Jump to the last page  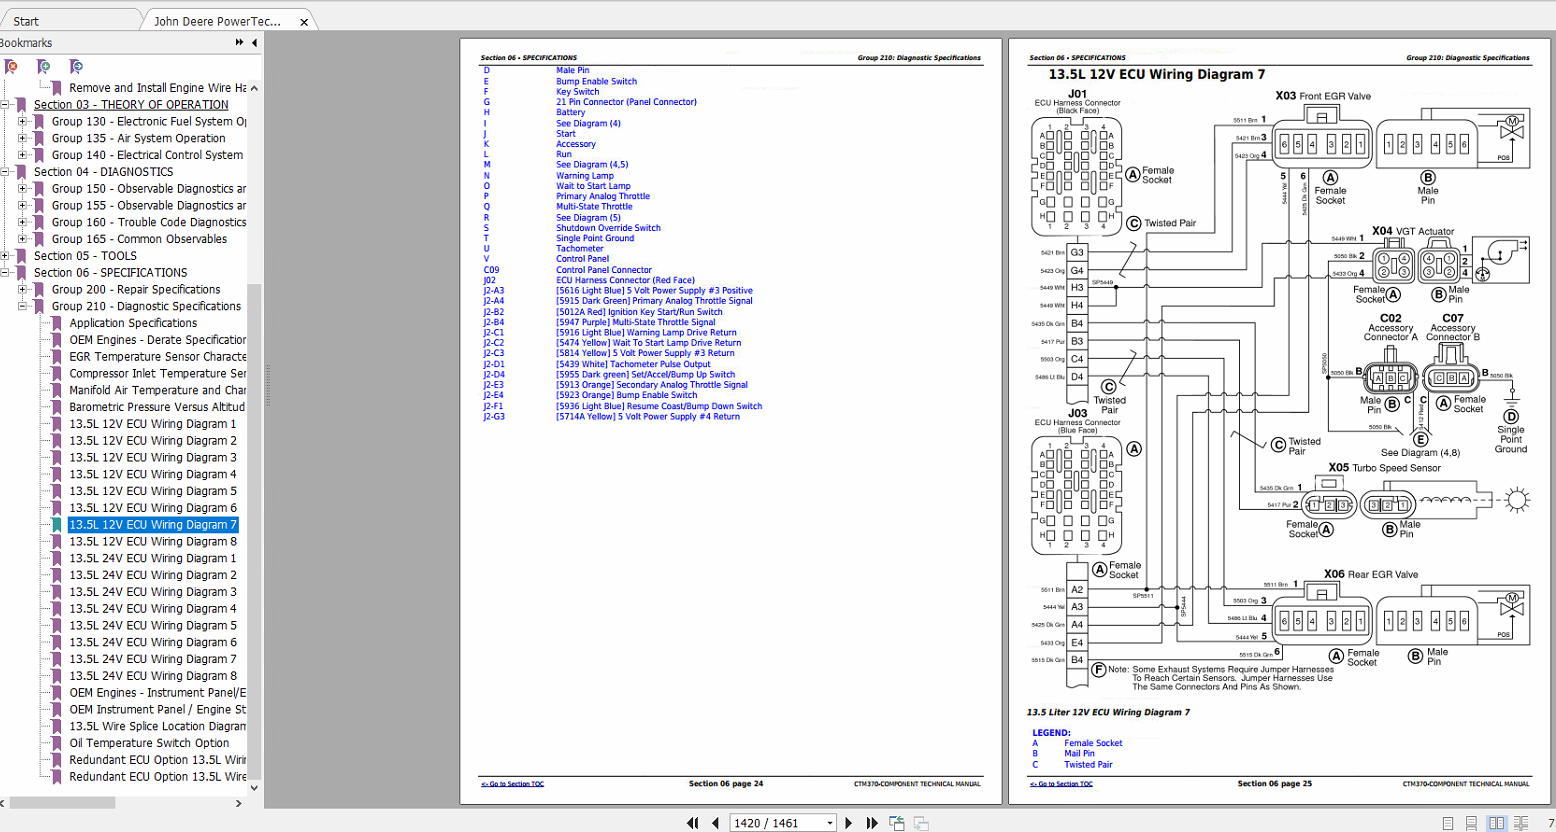[871, 823]
